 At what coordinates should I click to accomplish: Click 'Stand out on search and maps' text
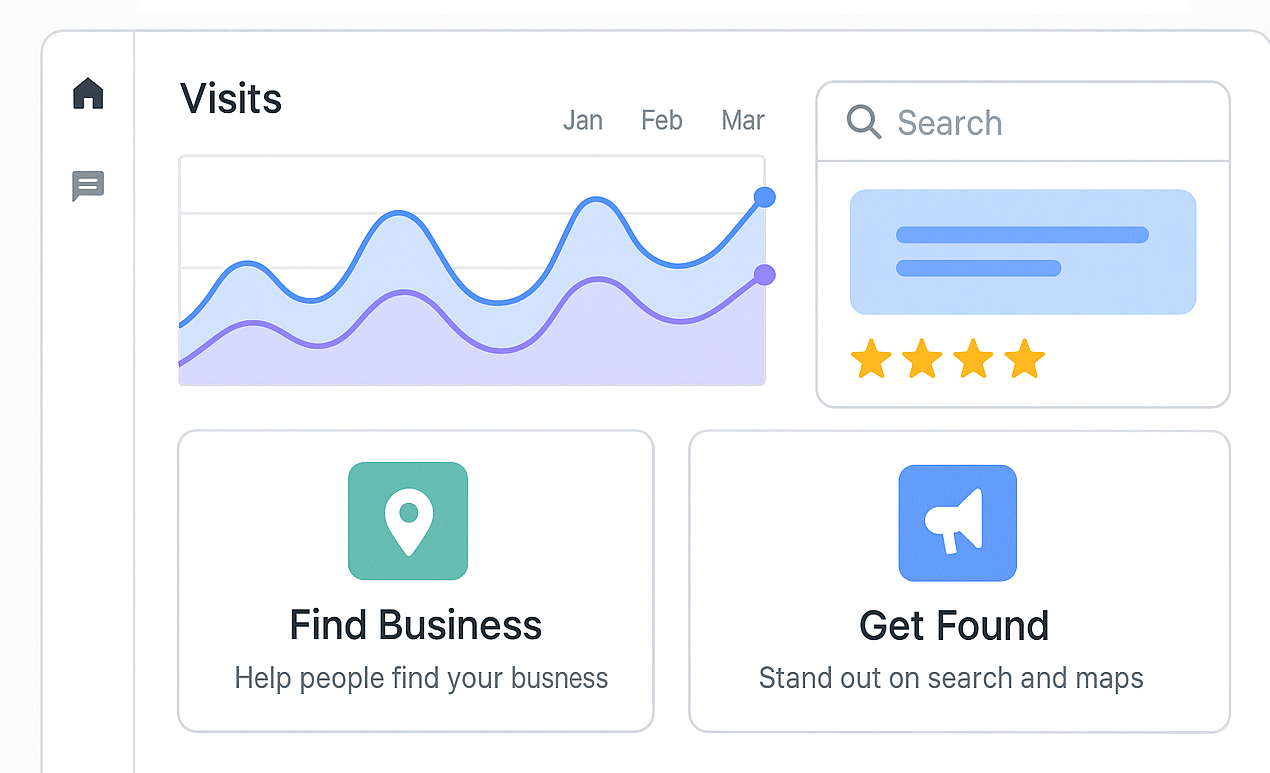(x=951, y=678)
